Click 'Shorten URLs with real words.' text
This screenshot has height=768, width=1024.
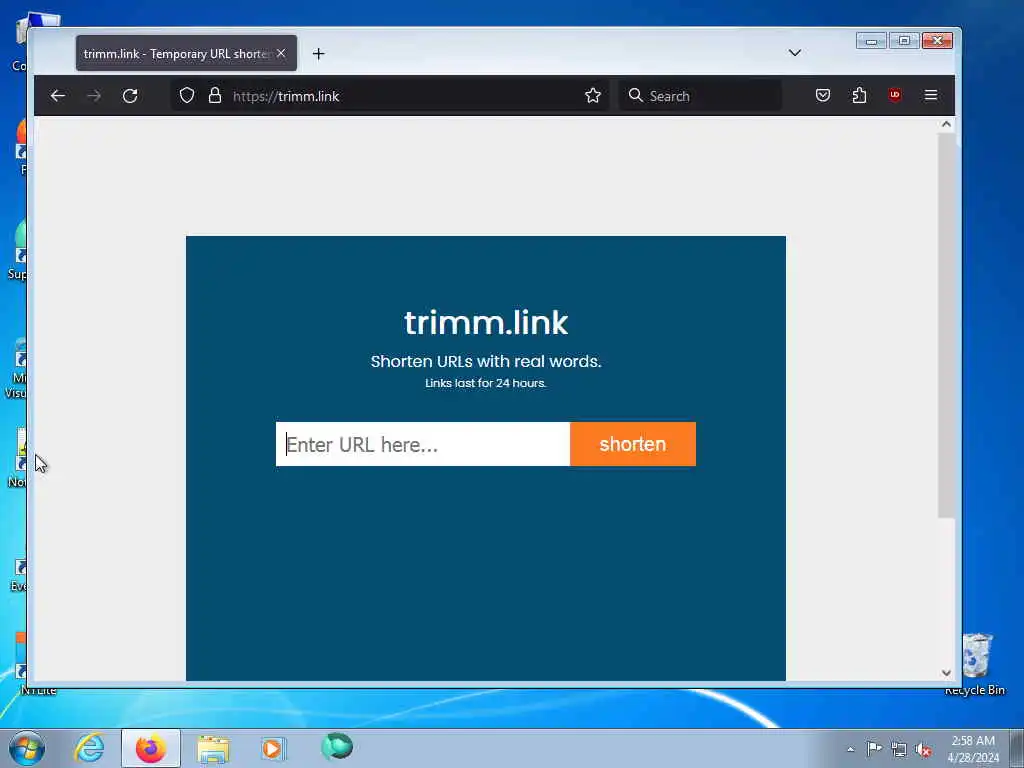click(486, 361)
